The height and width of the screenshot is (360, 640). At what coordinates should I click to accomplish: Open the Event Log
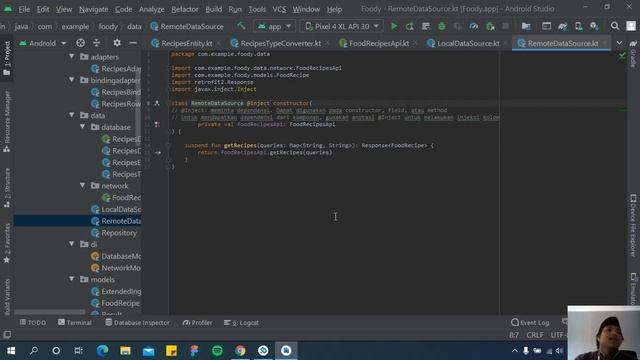click(530, 322)
